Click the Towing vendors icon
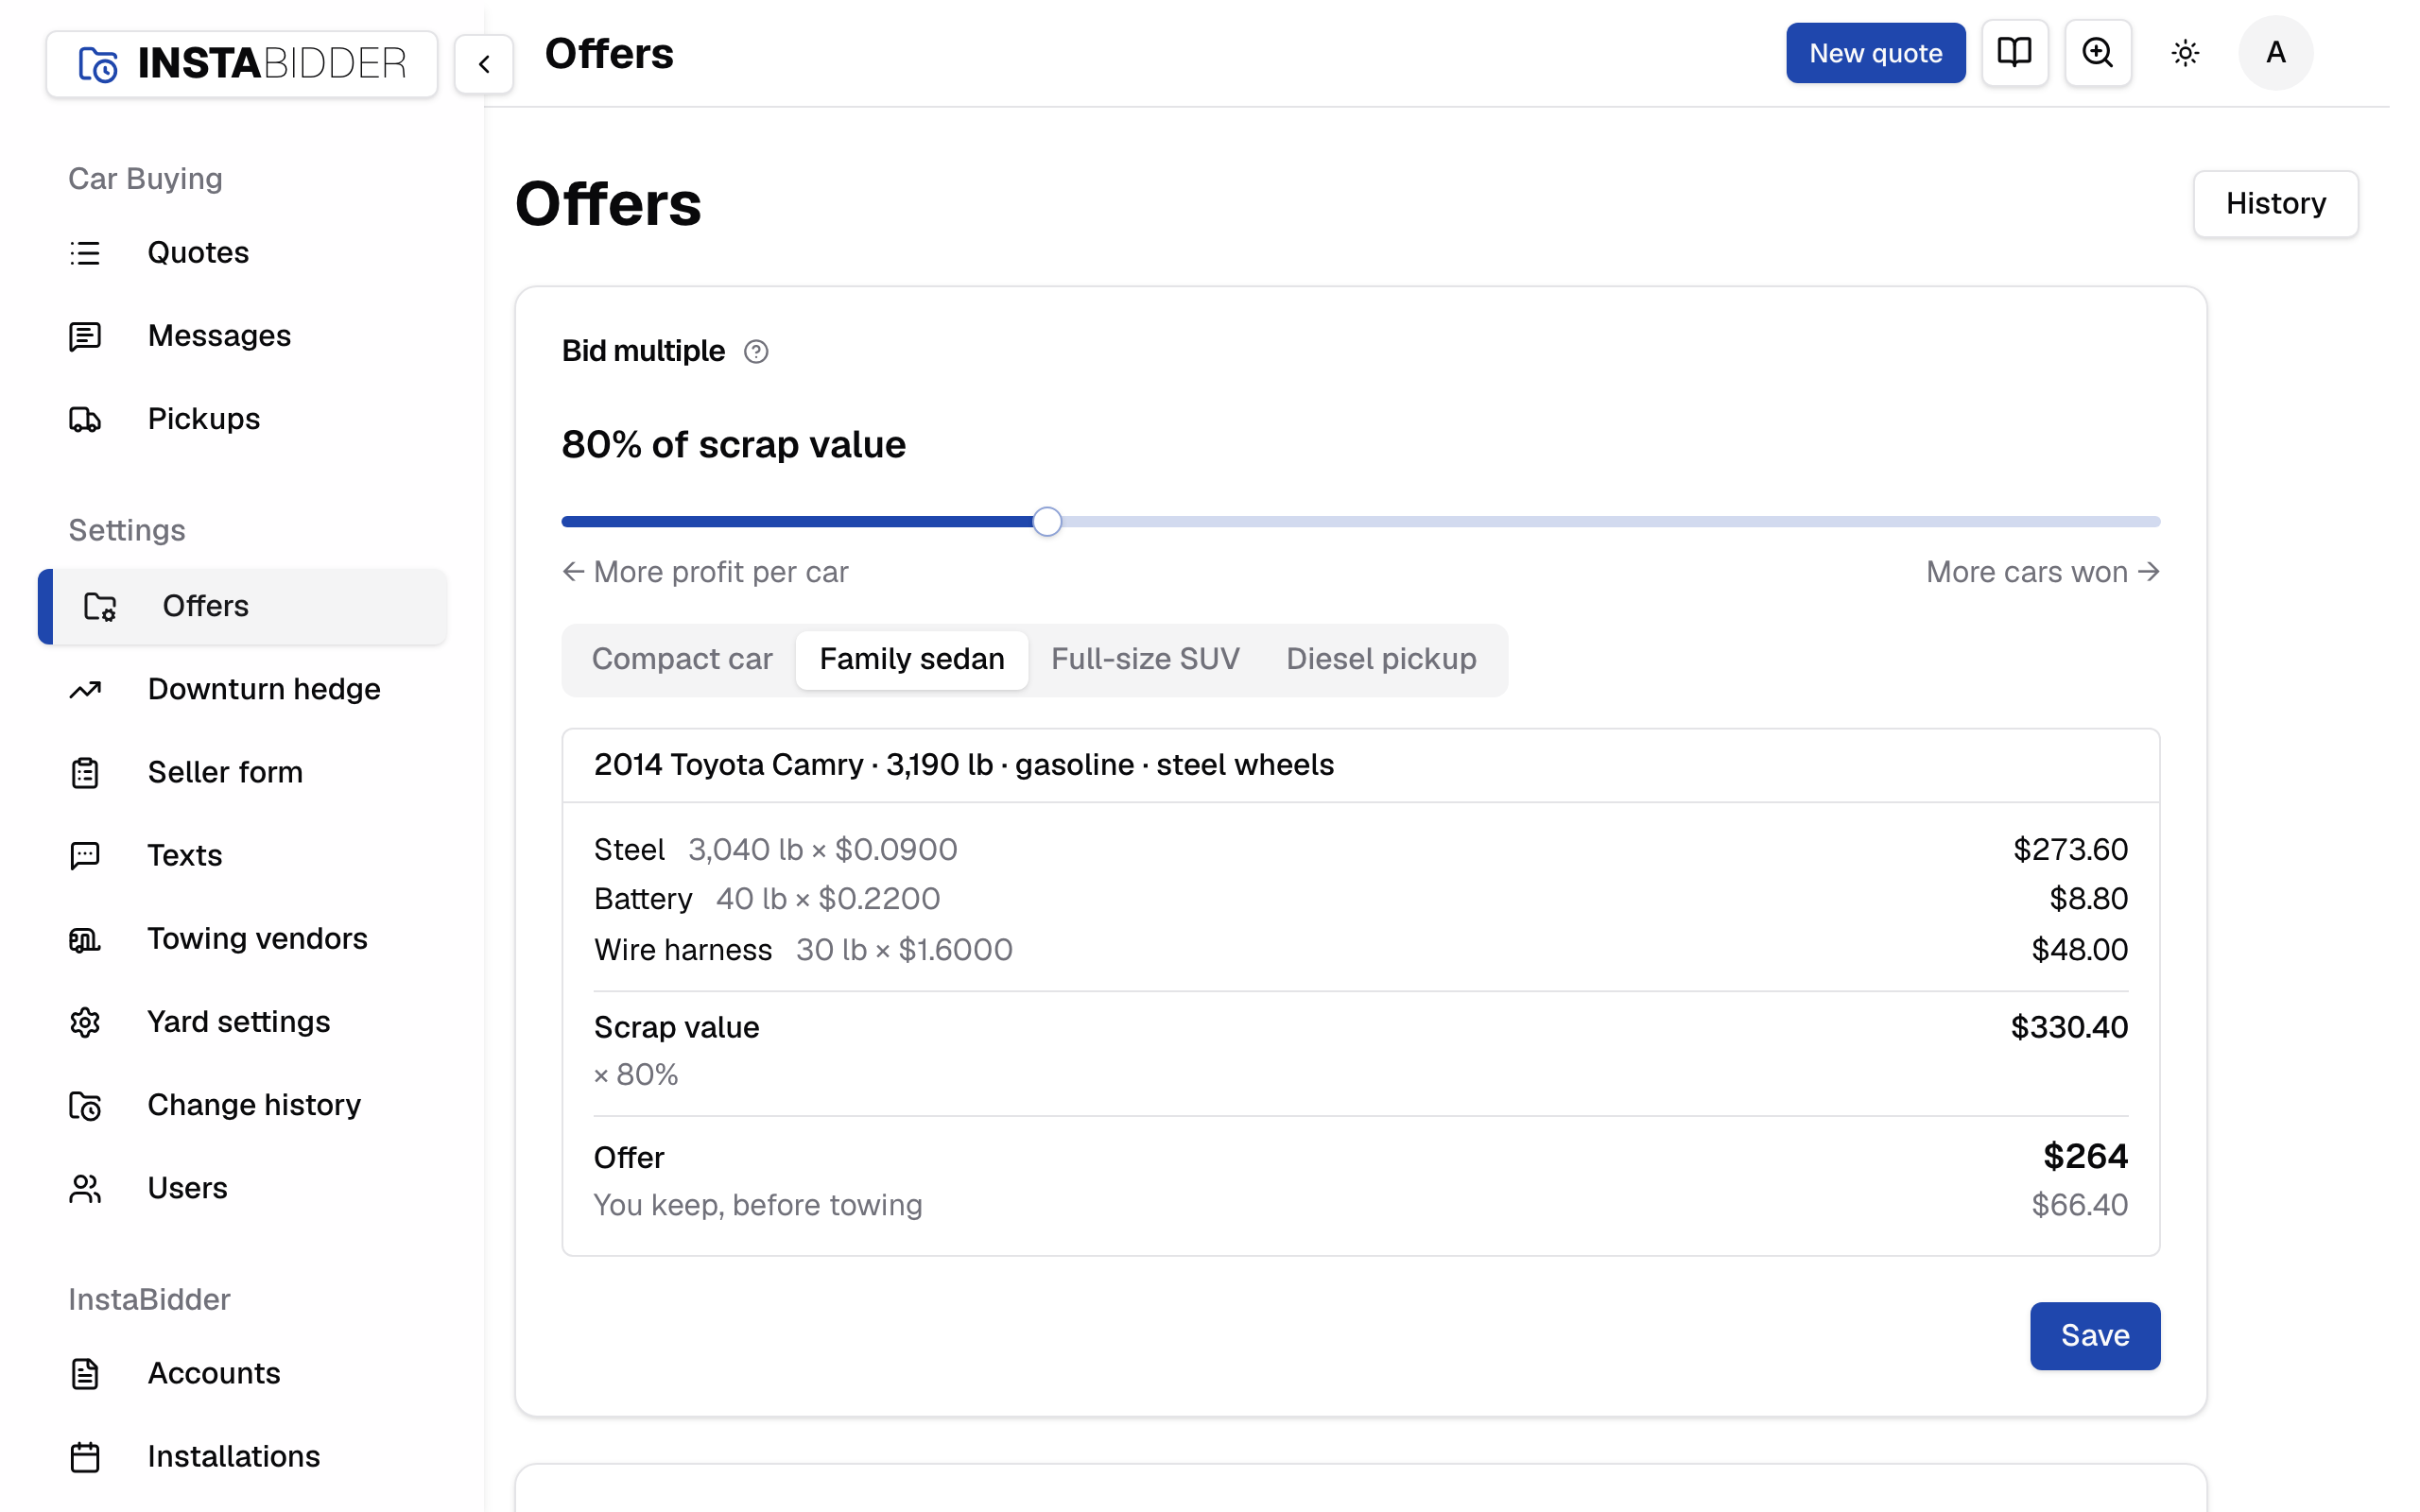This screenshot has width=2420, height=1512. (85, 939)
